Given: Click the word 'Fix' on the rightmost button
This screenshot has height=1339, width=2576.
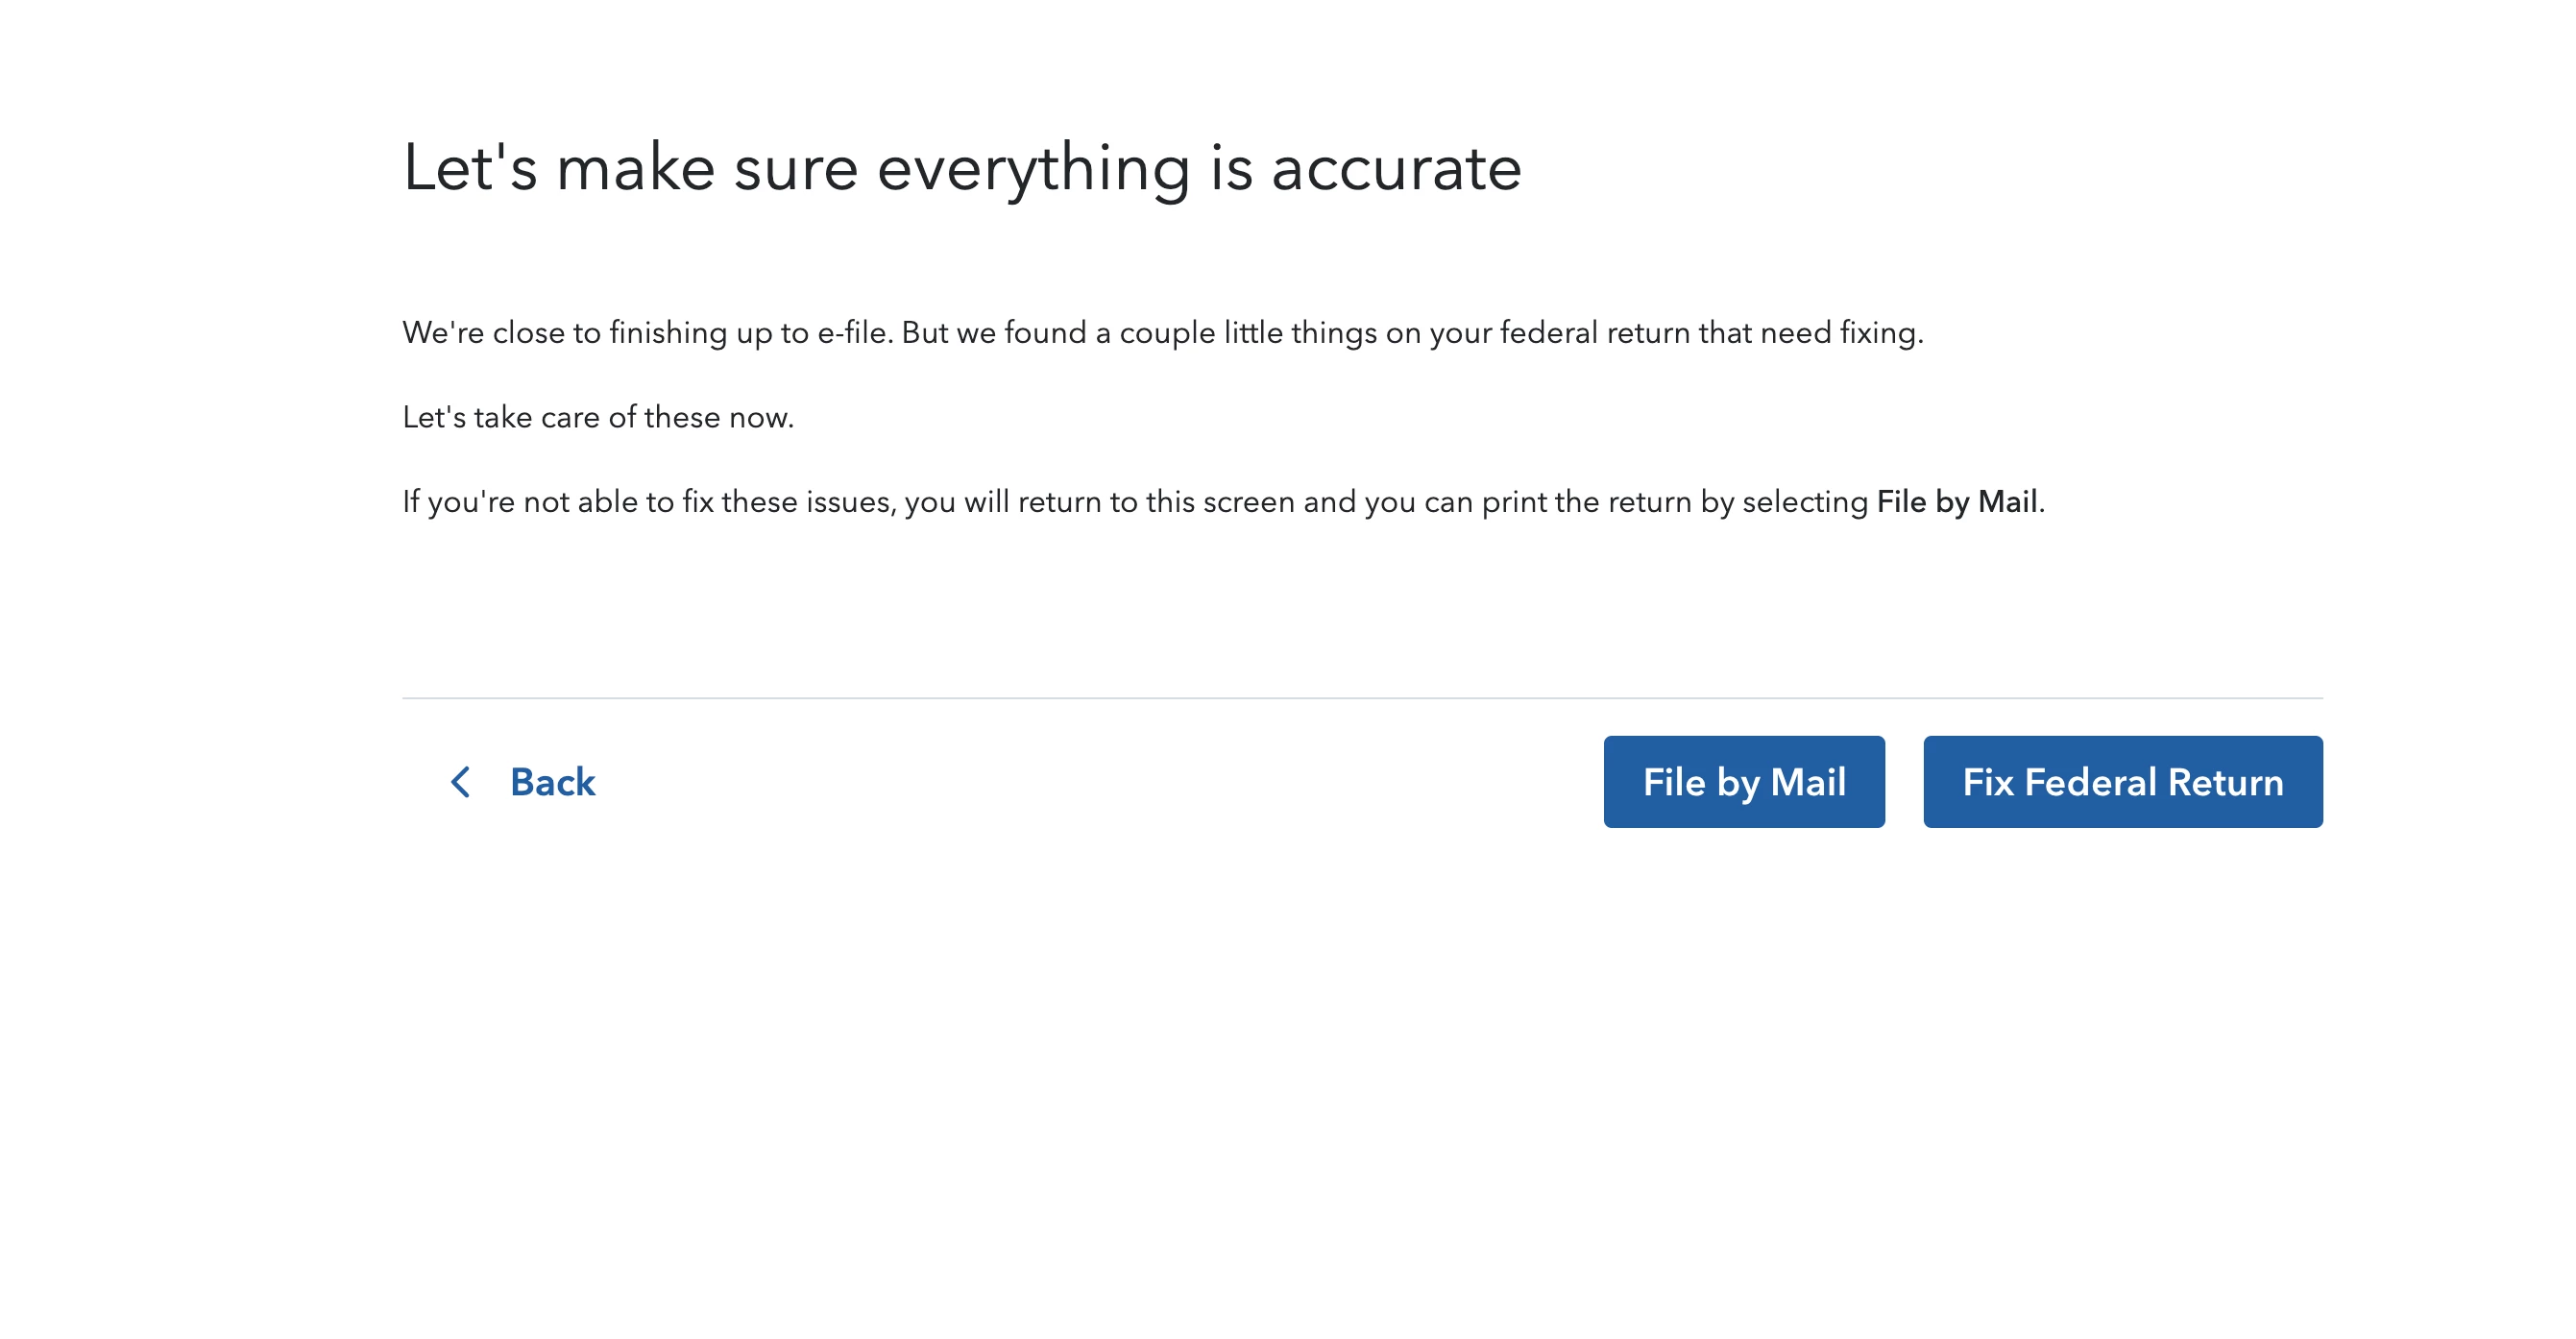Looking at the screenshot, I should [1988, 782].
